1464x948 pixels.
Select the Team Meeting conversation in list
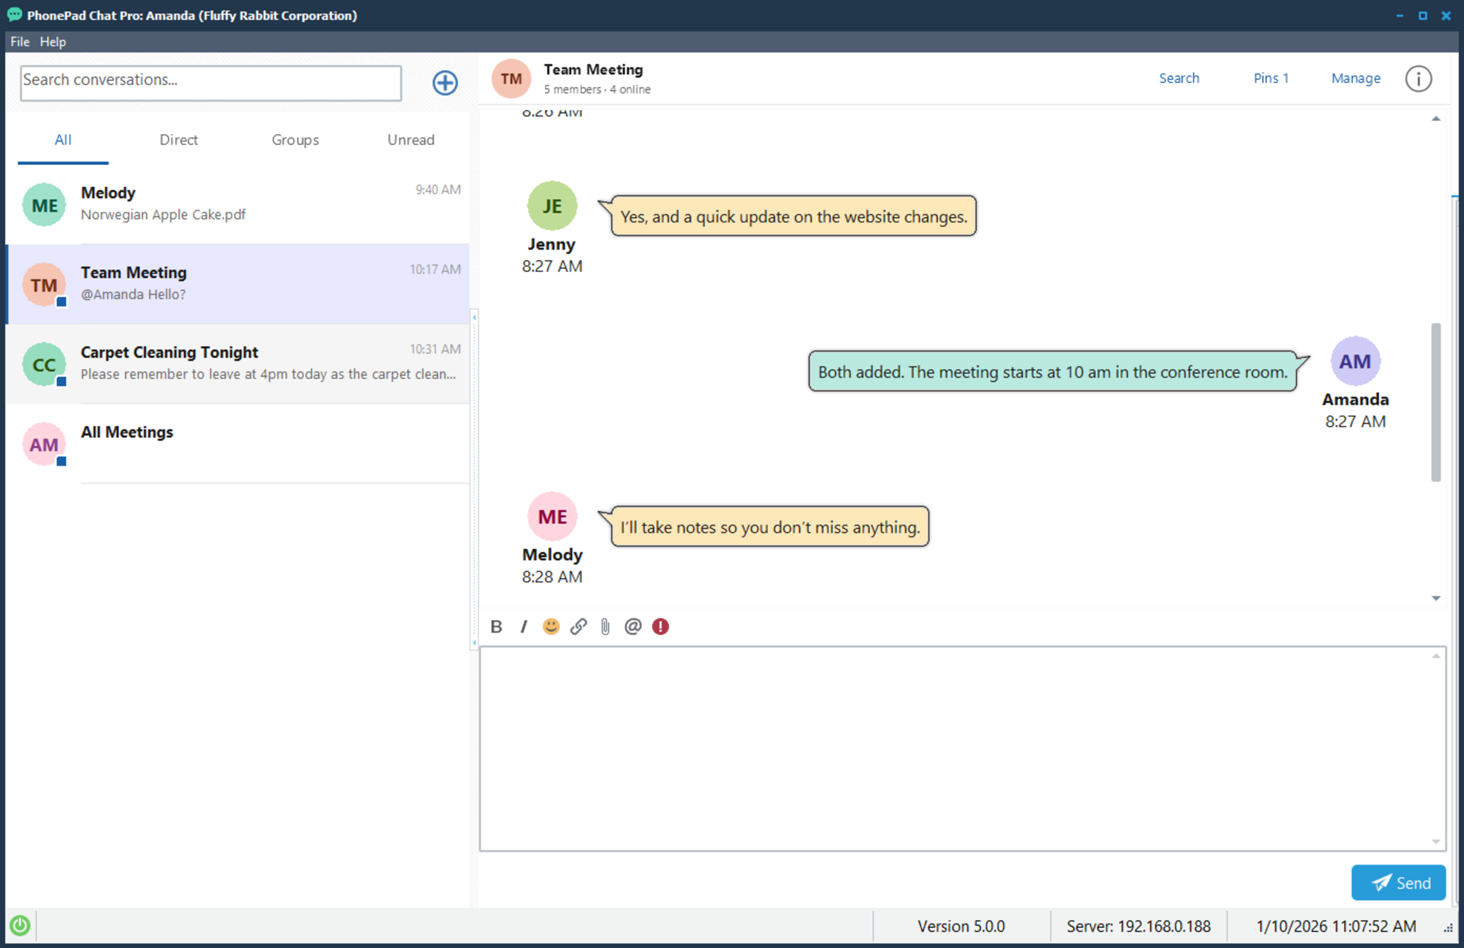click(238, 284)
